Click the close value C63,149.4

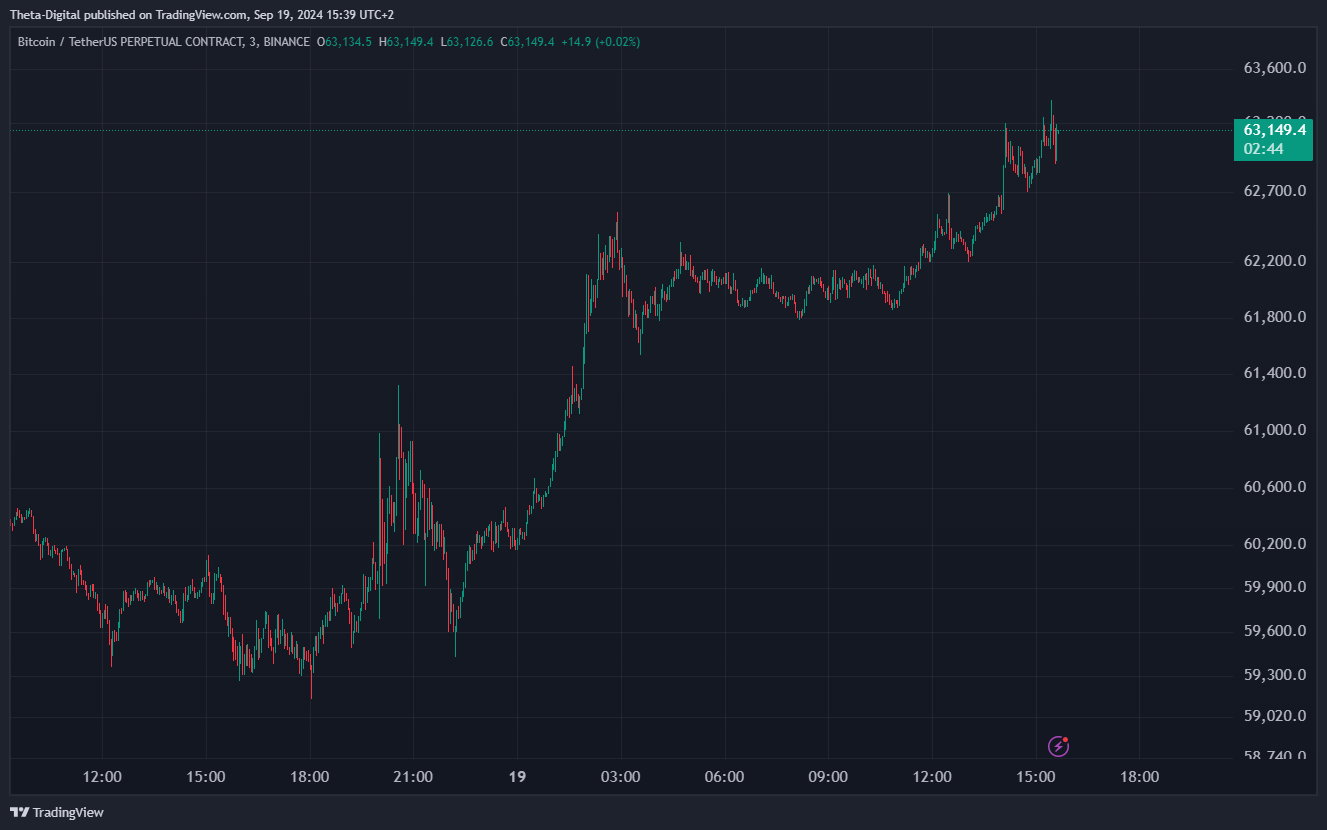point(527,42)
